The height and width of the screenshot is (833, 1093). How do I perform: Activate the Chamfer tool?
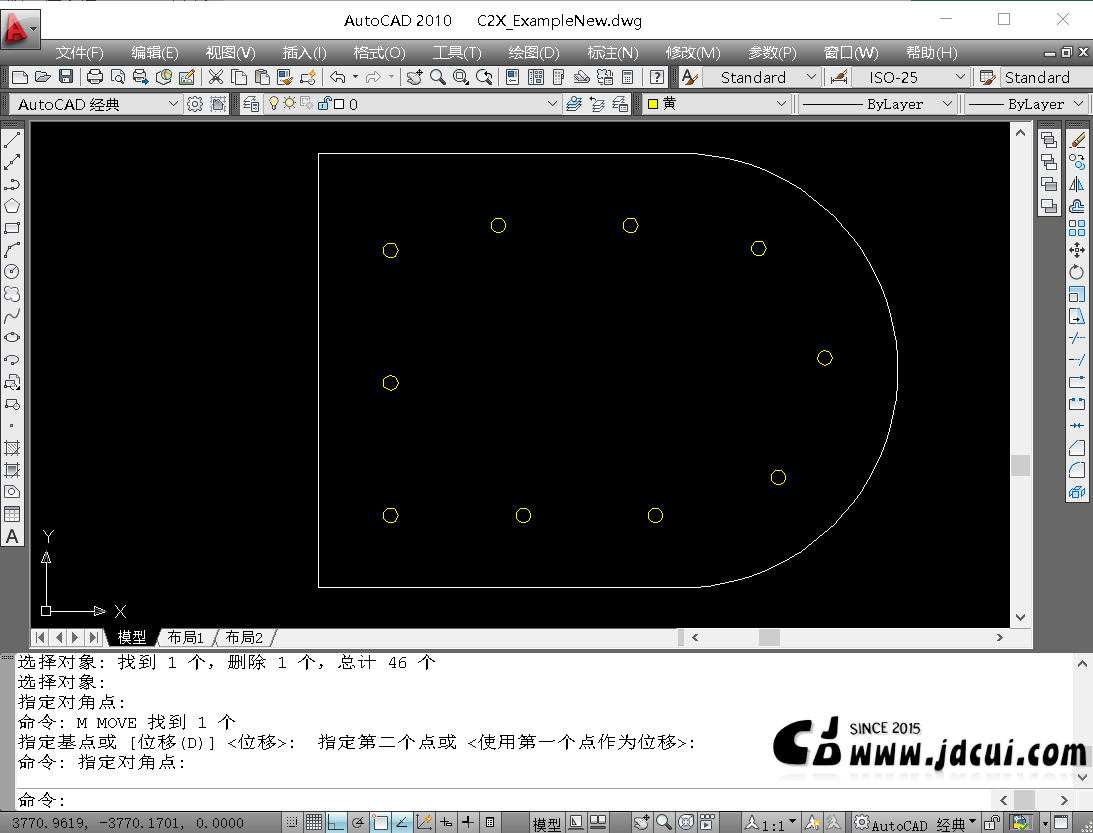[x=1077, y=448]
